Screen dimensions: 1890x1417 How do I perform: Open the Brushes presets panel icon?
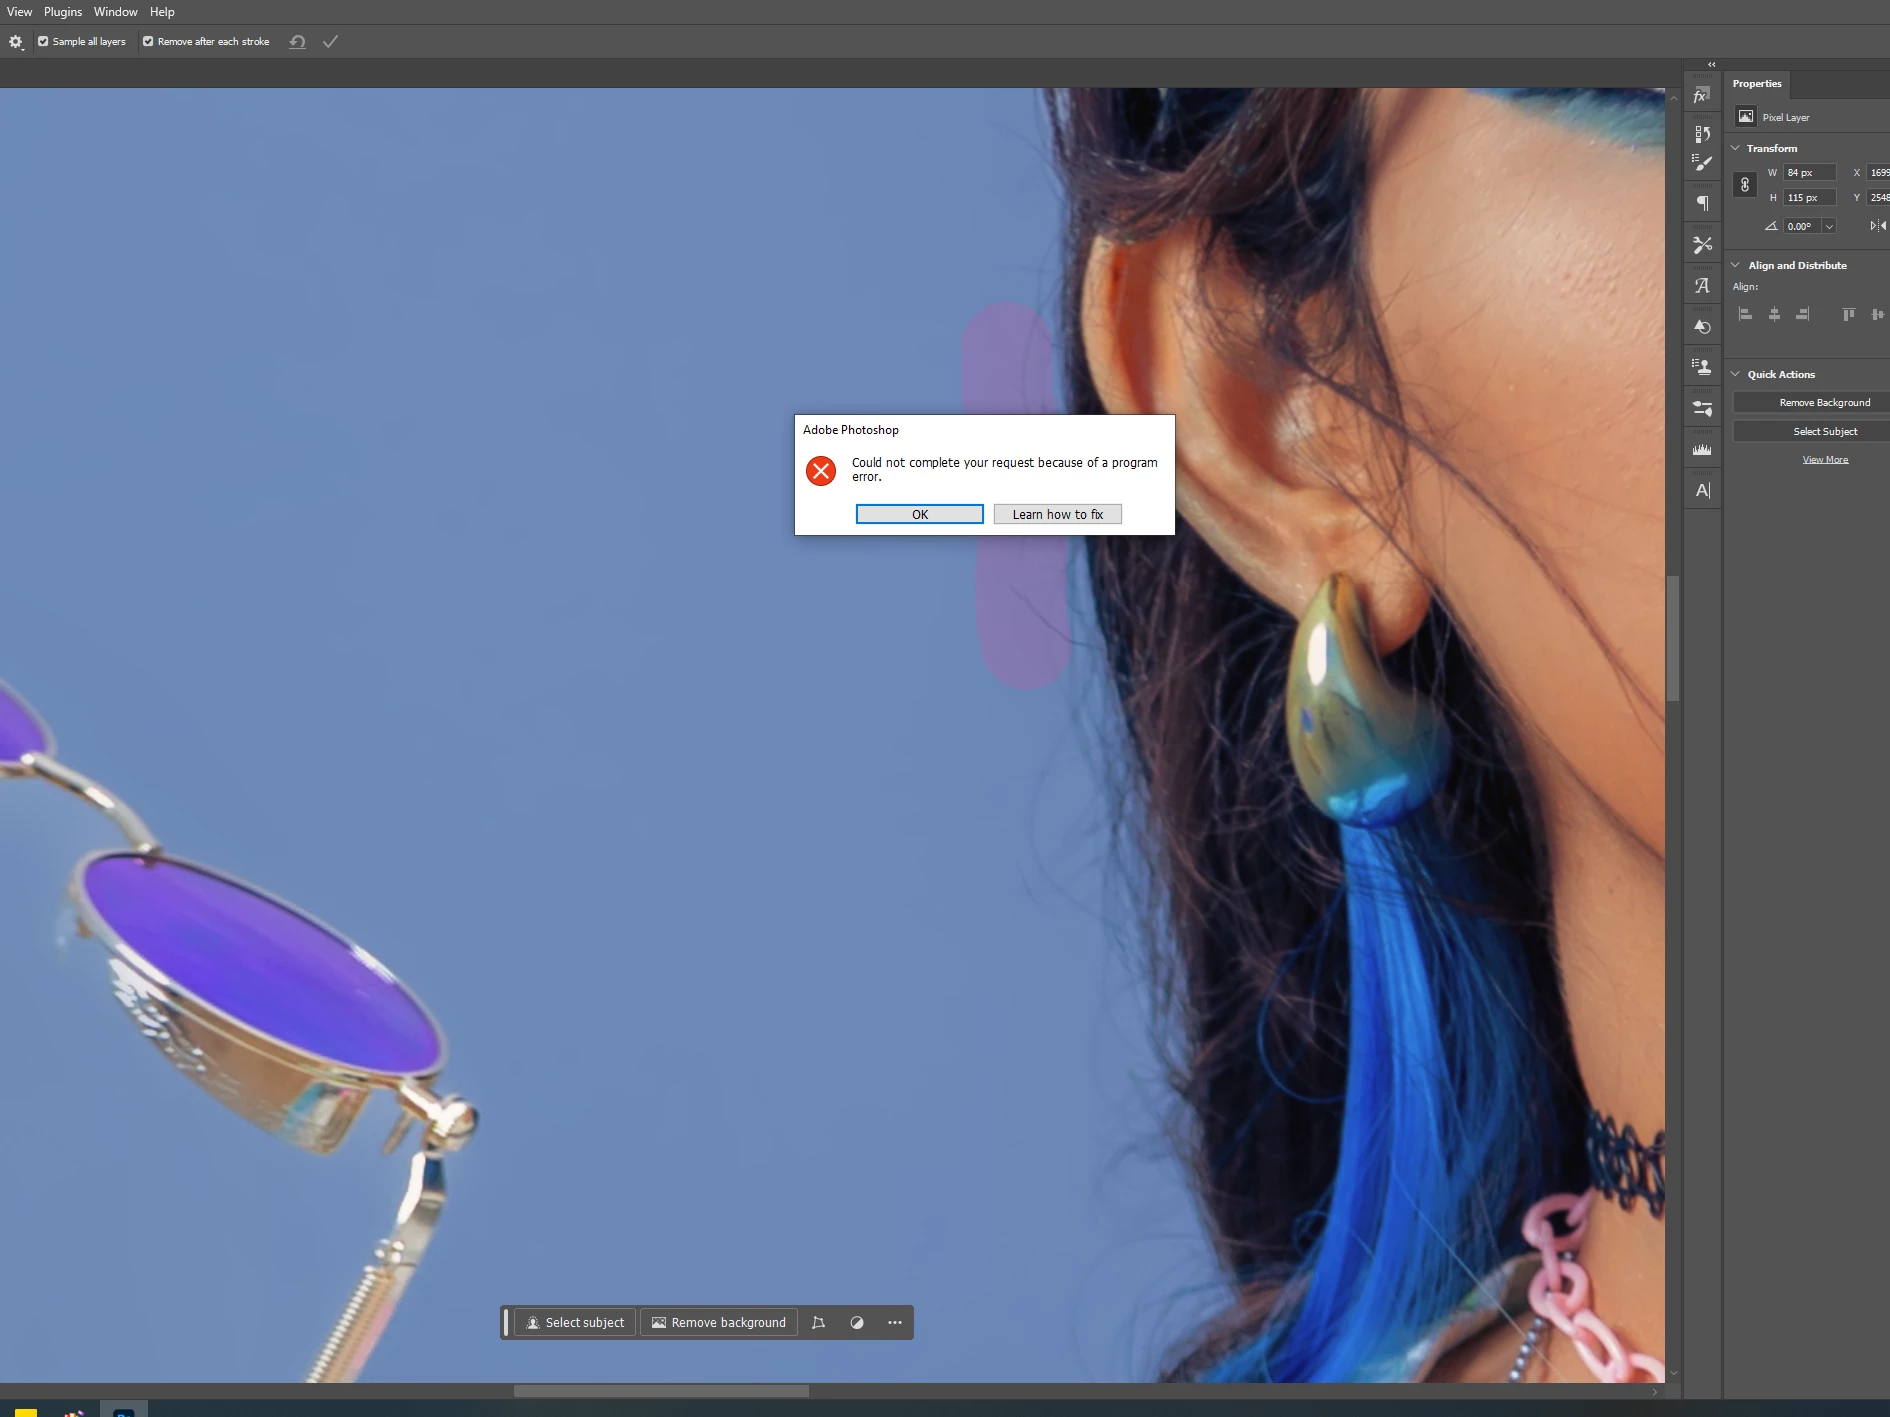[x=1702, y=408]
